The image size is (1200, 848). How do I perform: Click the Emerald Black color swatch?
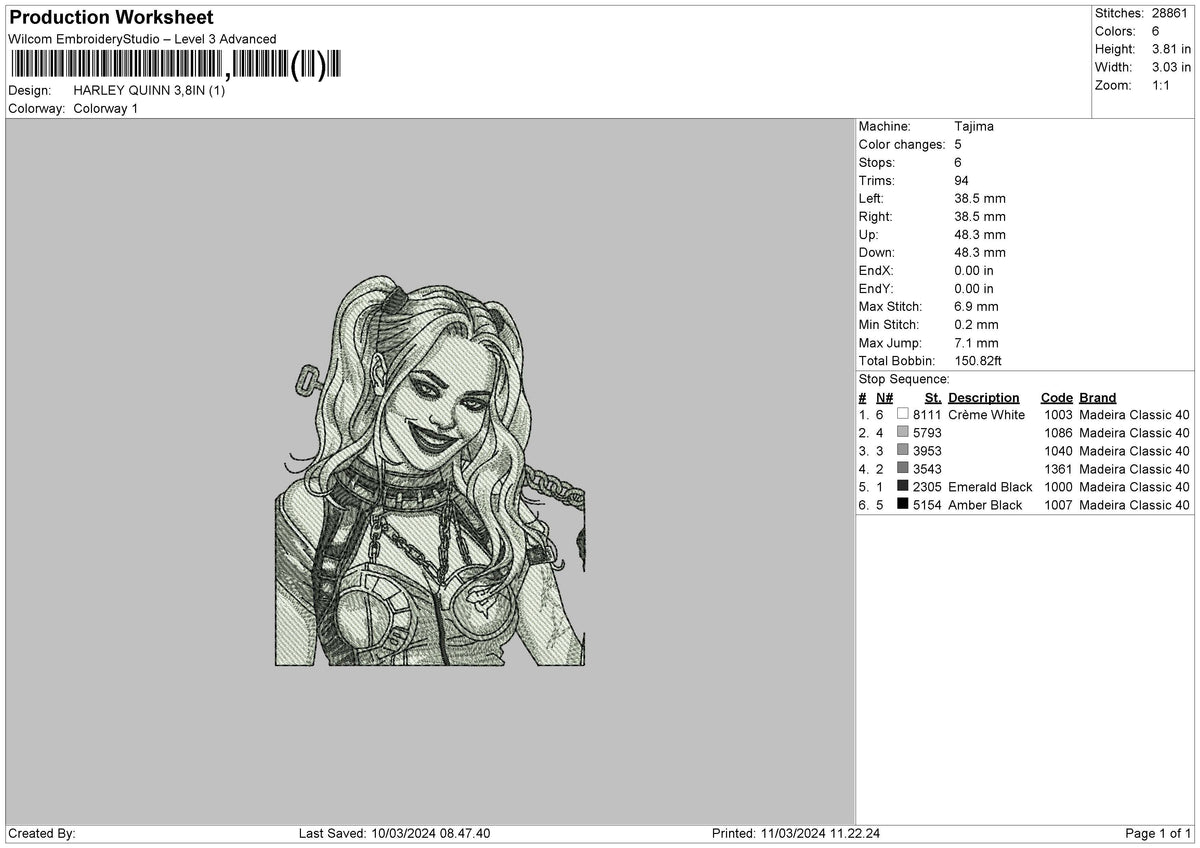tap(903, 487)
